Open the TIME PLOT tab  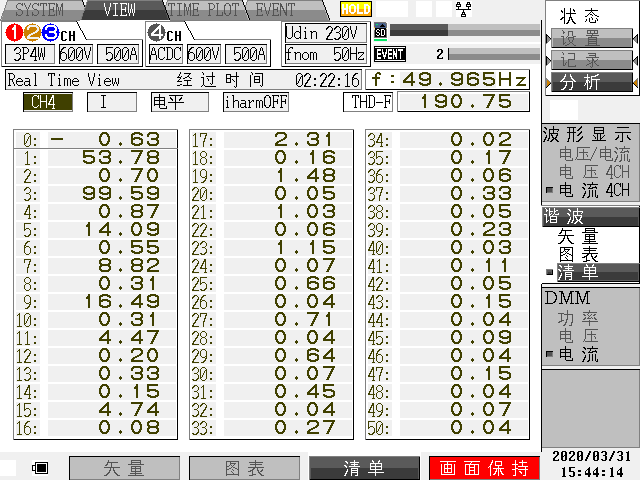[203, 9]
